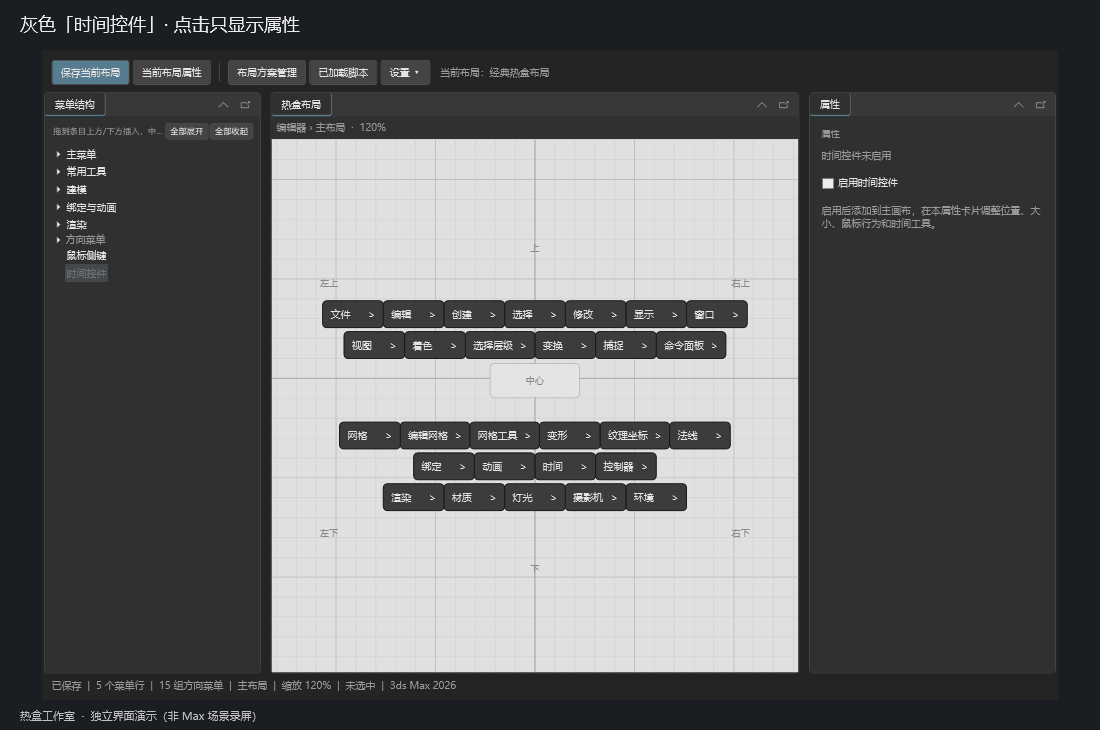The image size is (1100, 730).
Task: Click the 编辑器 breadcrumb text
Action: (291, 128)
